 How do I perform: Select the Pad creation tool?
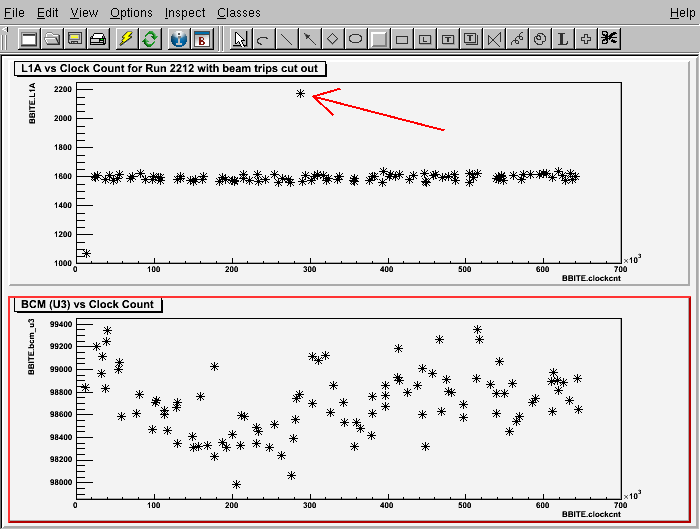pos(379,39)
